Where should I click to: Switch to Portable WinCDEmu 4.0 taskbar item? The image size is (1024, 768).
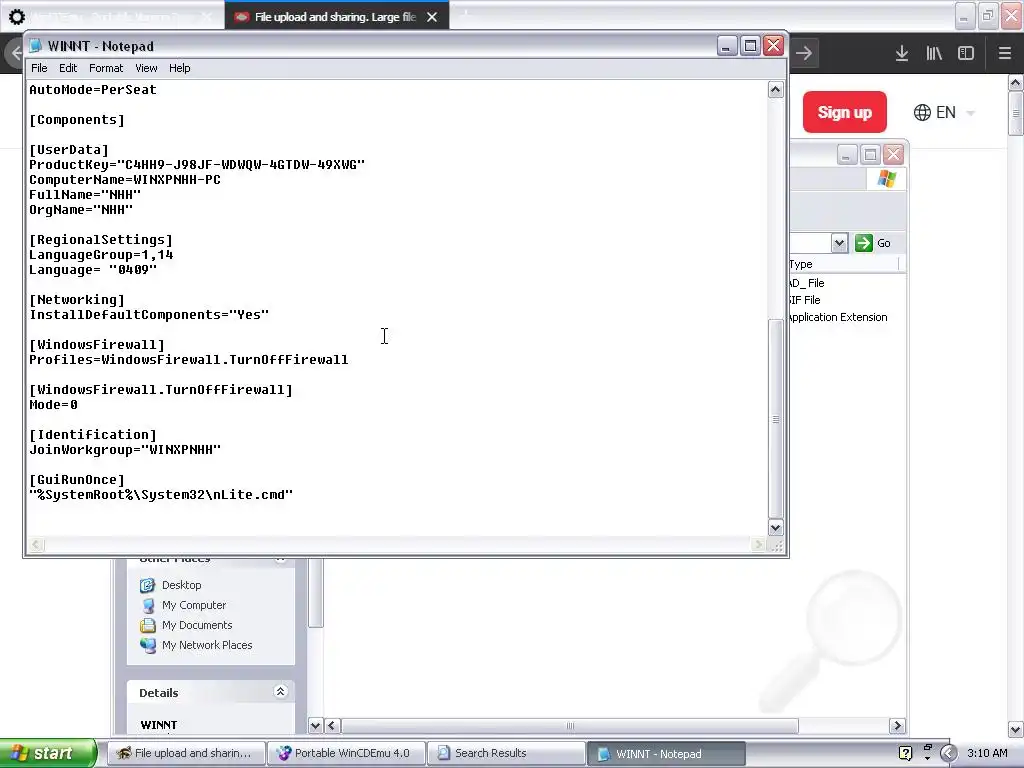coord(346,753)
